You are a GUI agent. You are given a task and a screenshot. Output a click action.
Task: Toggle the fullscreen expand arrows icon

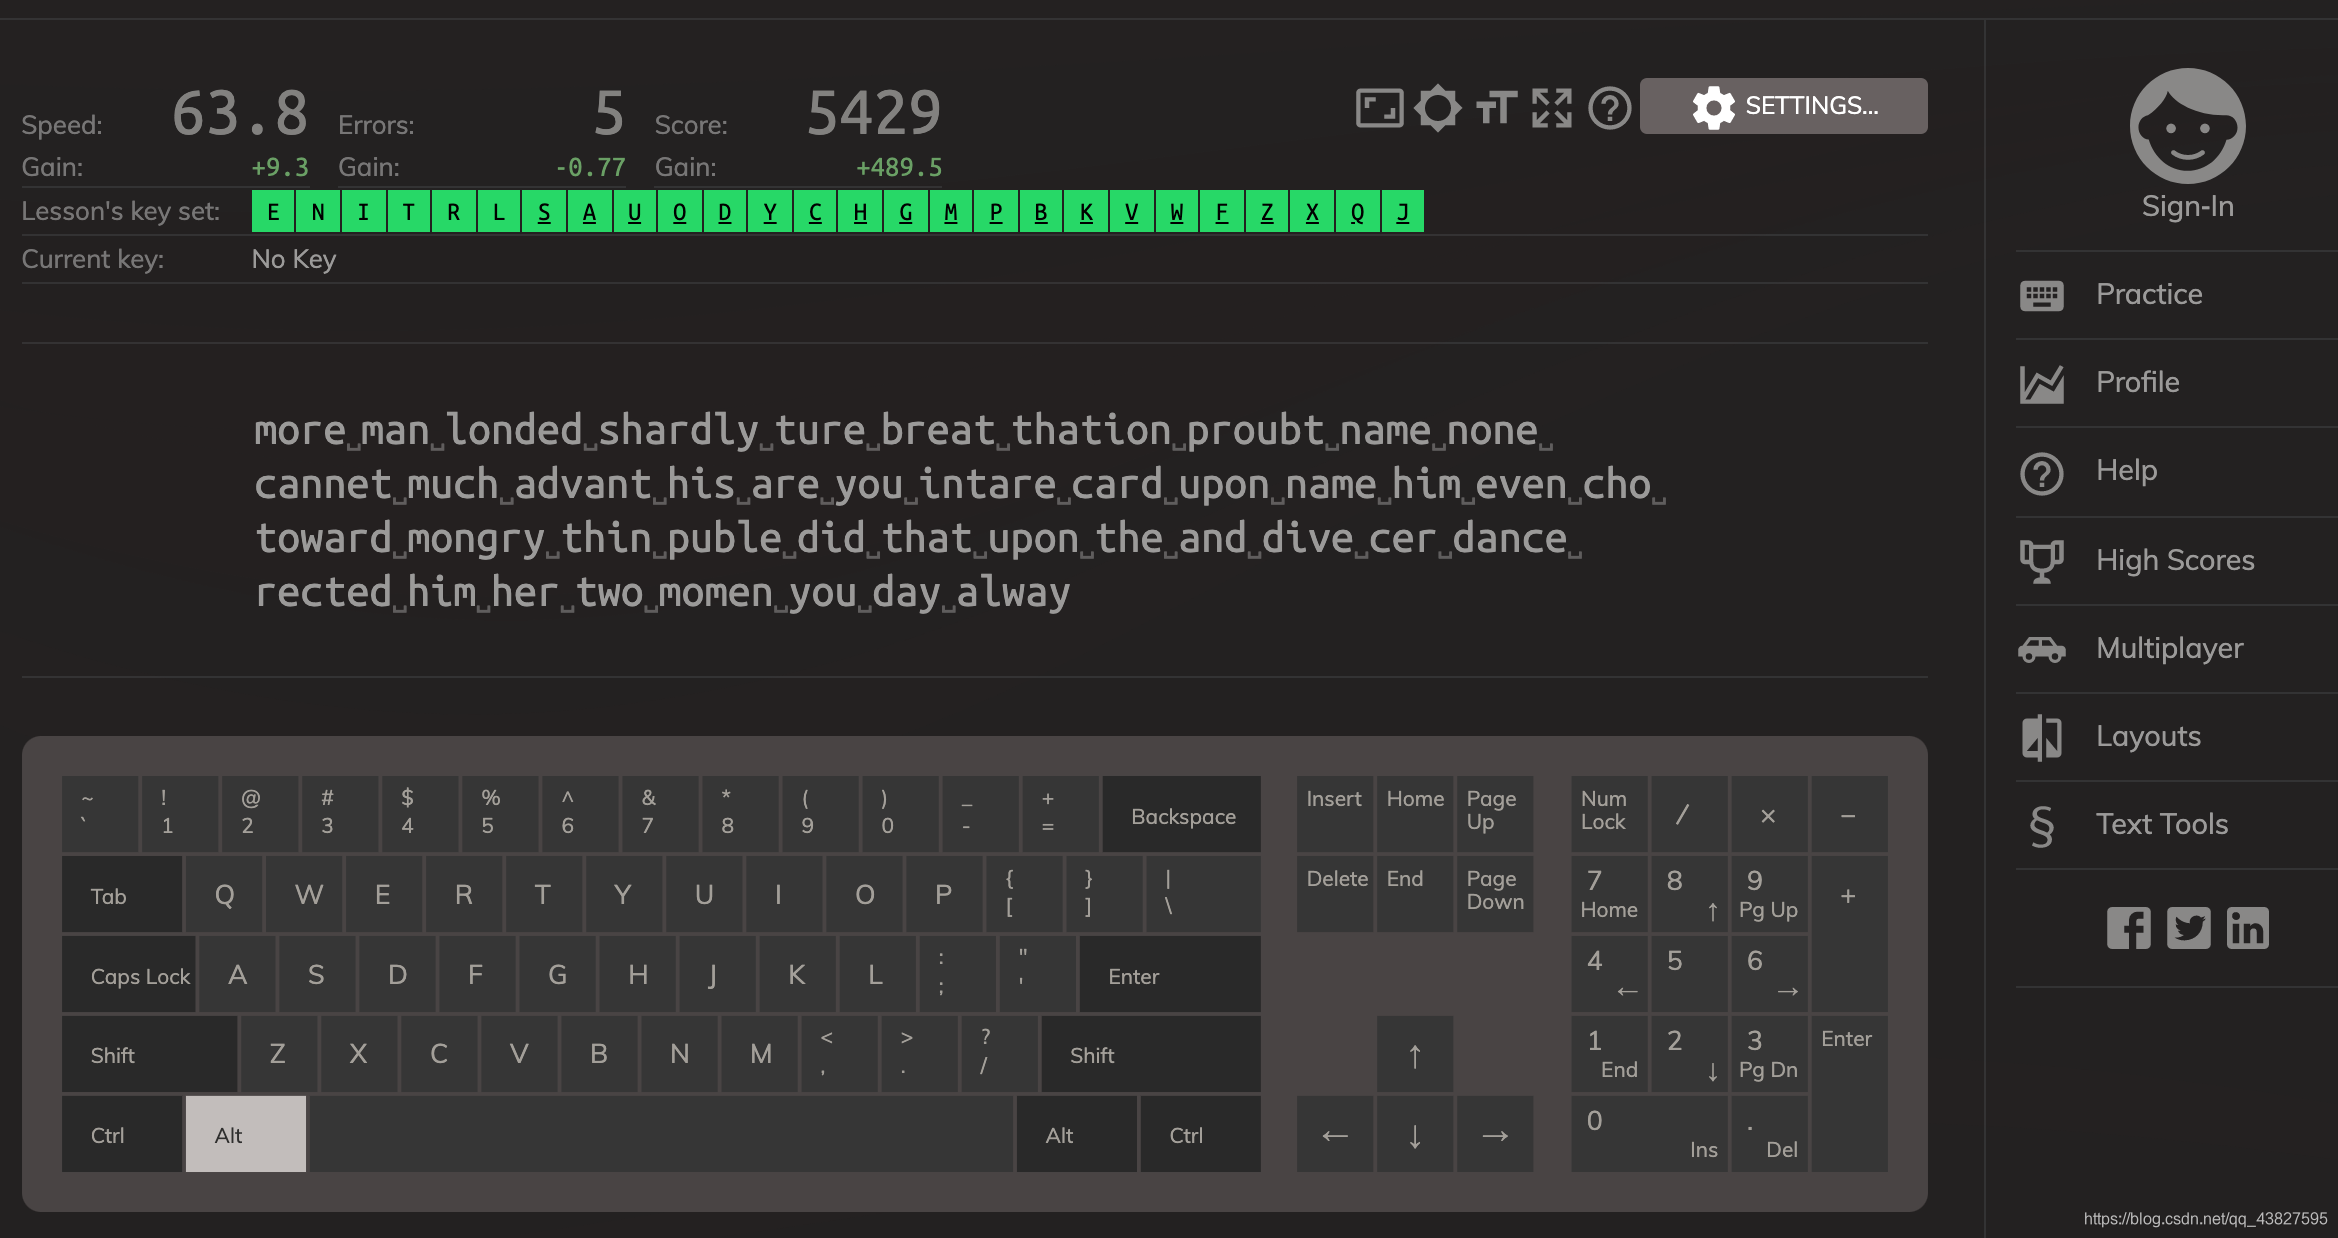[x=1552, y=108]
